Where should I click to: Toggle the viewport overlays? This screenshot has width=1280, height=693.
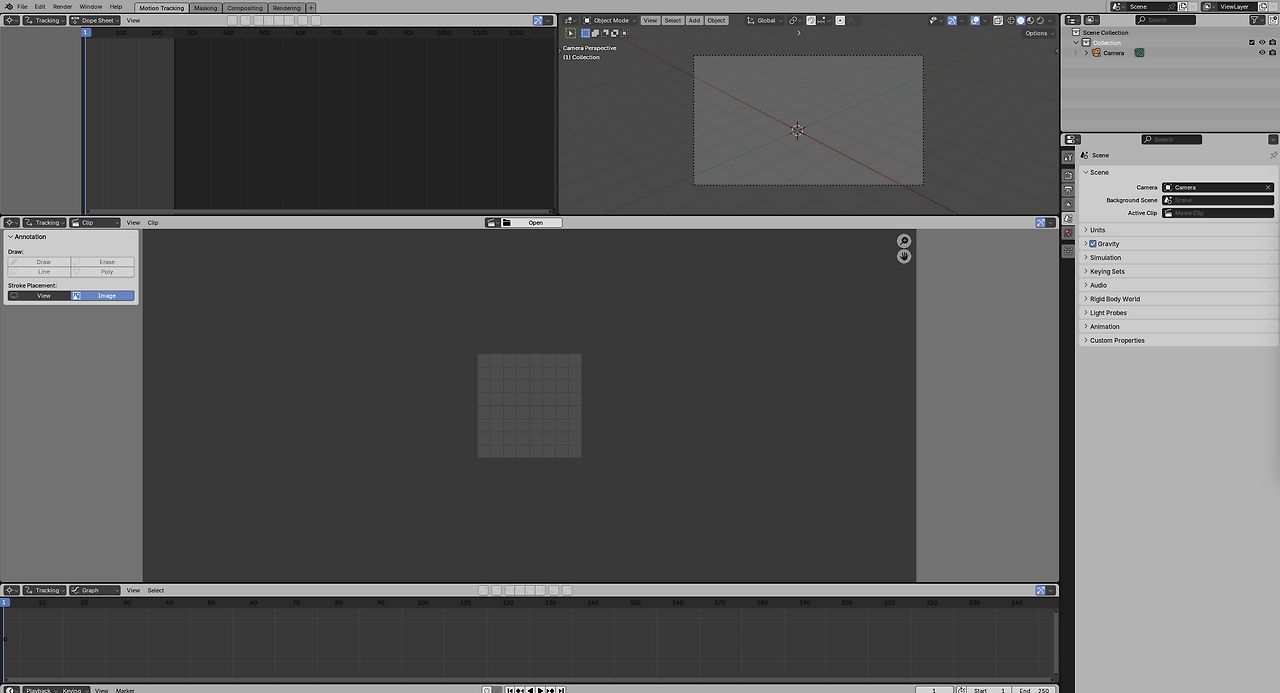pos(975,20)
